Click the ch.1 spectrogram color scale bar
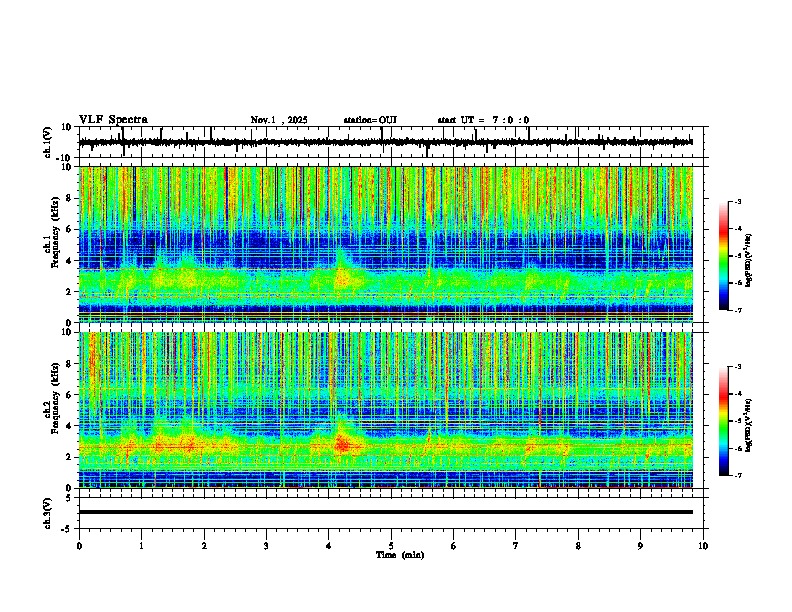This screenshot has height=612, width=792. tap(724, 256)
